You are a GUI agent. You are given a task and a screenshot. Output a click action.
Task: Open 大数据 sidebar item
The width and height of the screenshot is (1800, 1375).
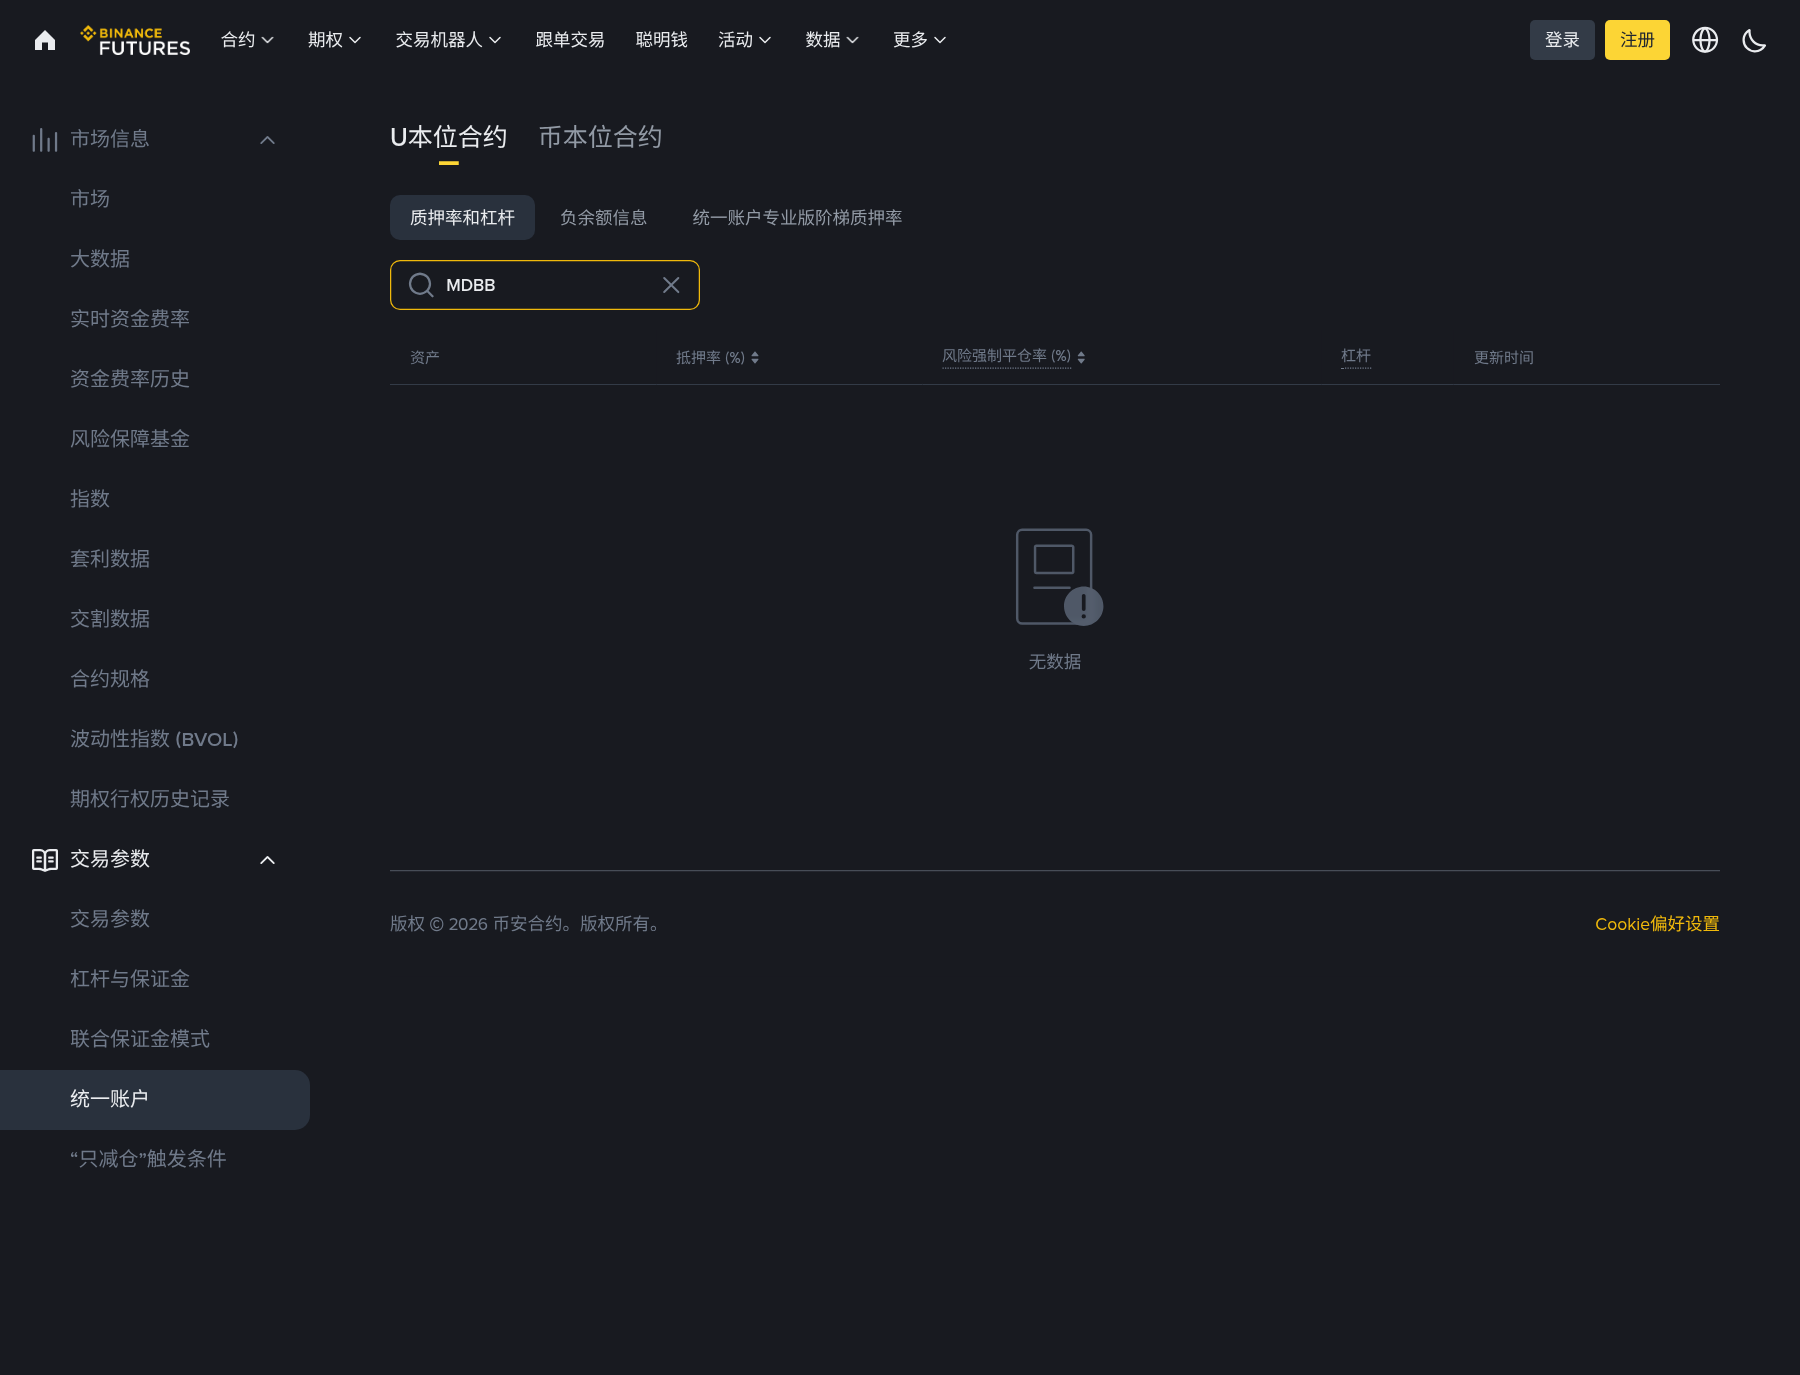pyautogui.click(x=100, y=259)
